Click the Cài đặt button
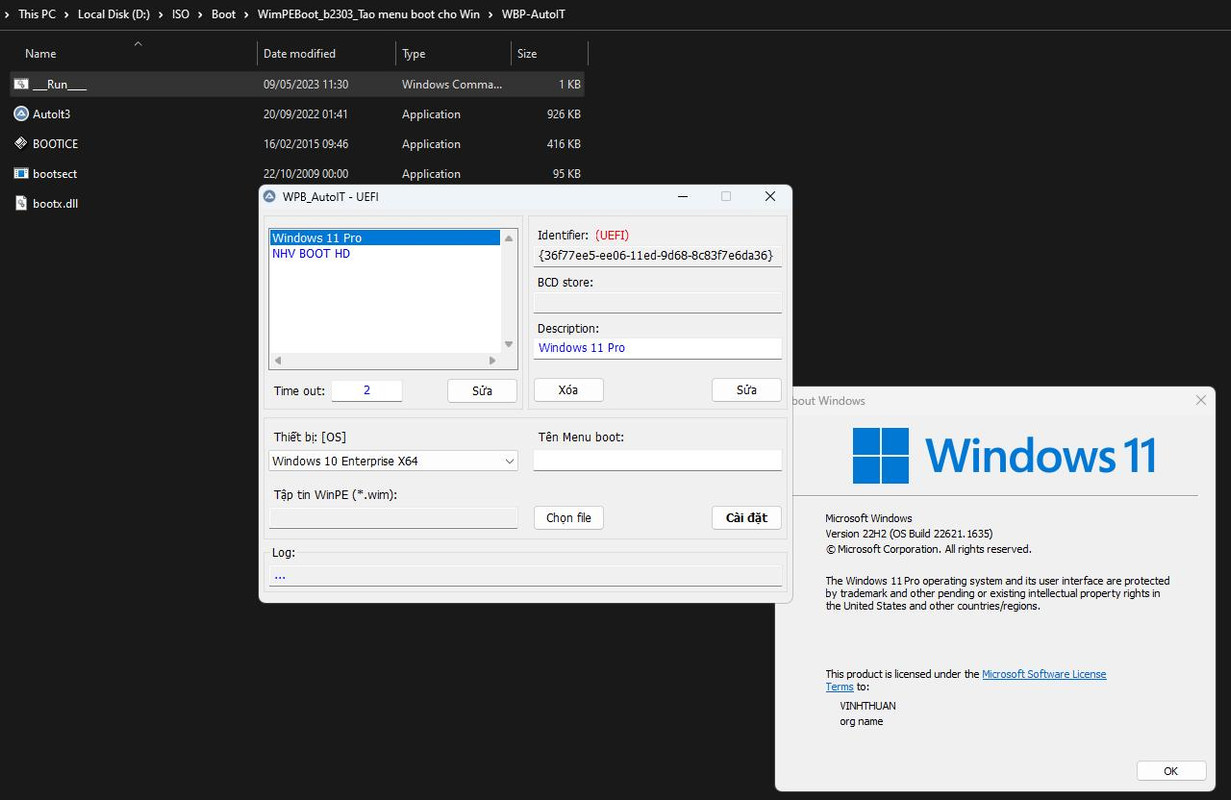Viewport: 1231px width, 800px height. (746, 517)
